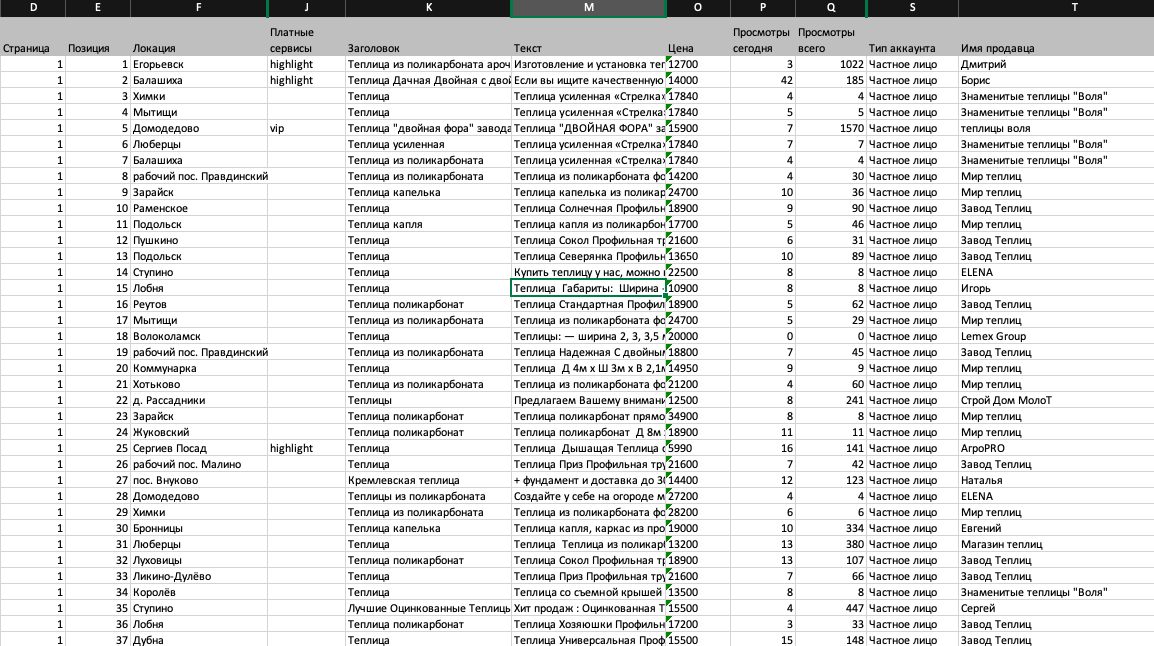Select the price cell 5990
The image size is (1154, 646).
(698, 448)
